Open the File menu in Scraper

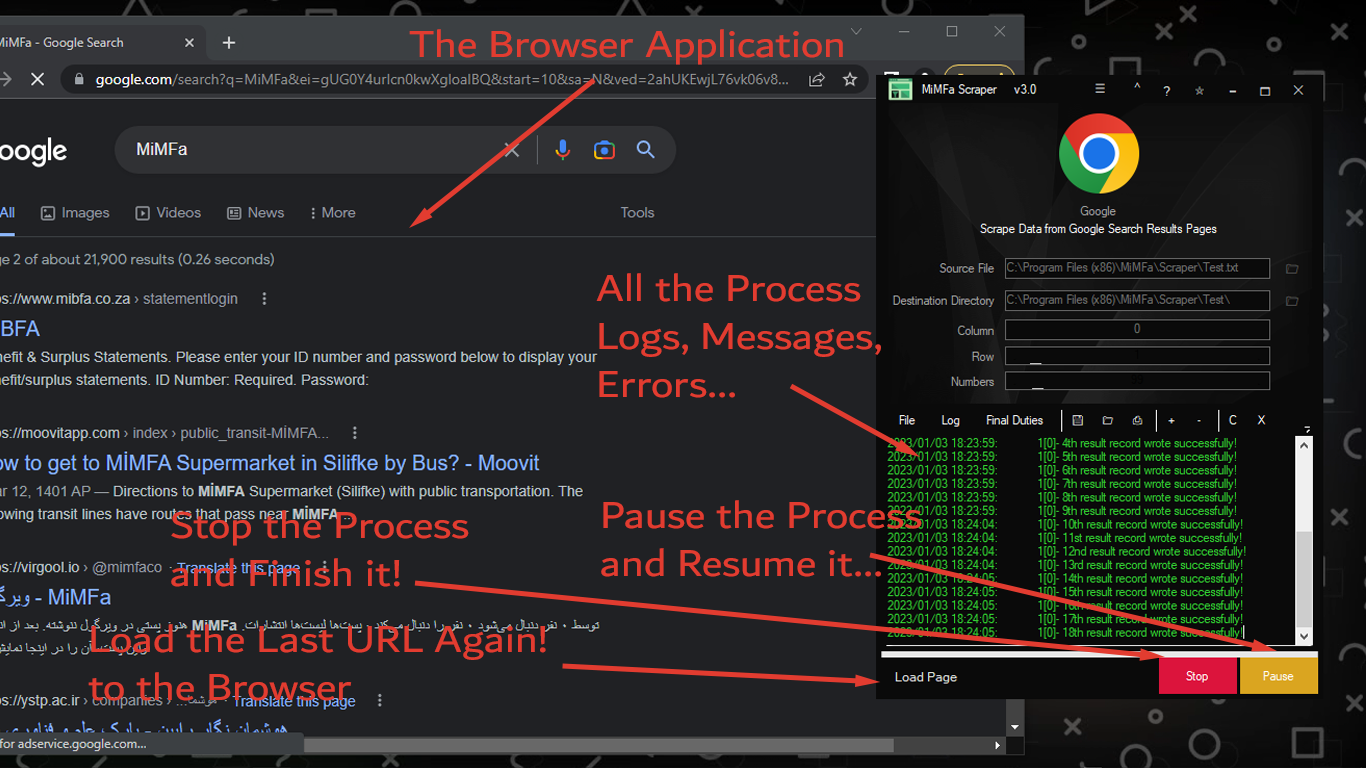(906, 421)
